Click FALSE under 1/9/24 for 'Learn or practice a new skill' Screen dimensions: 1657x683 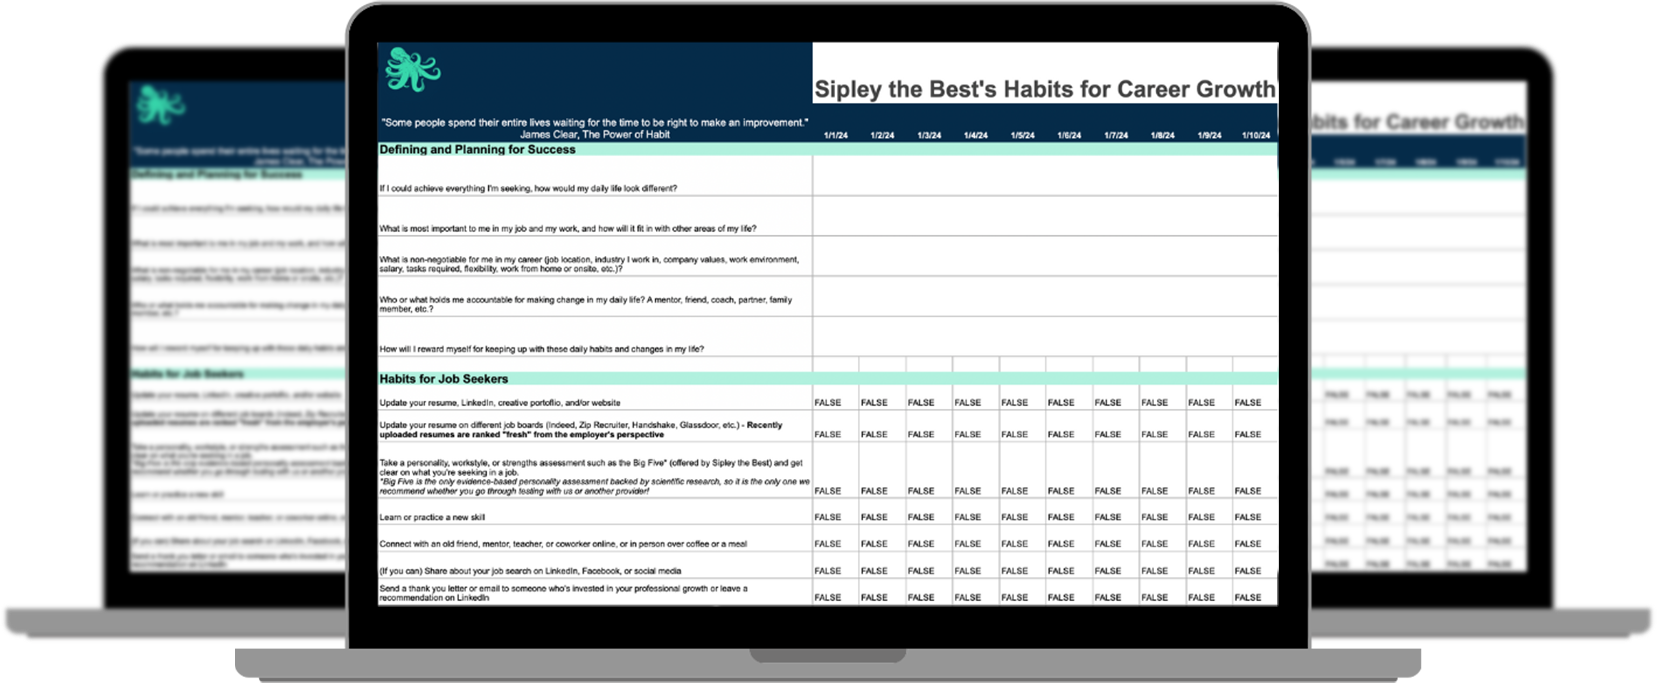click(x=1201, y=517)
